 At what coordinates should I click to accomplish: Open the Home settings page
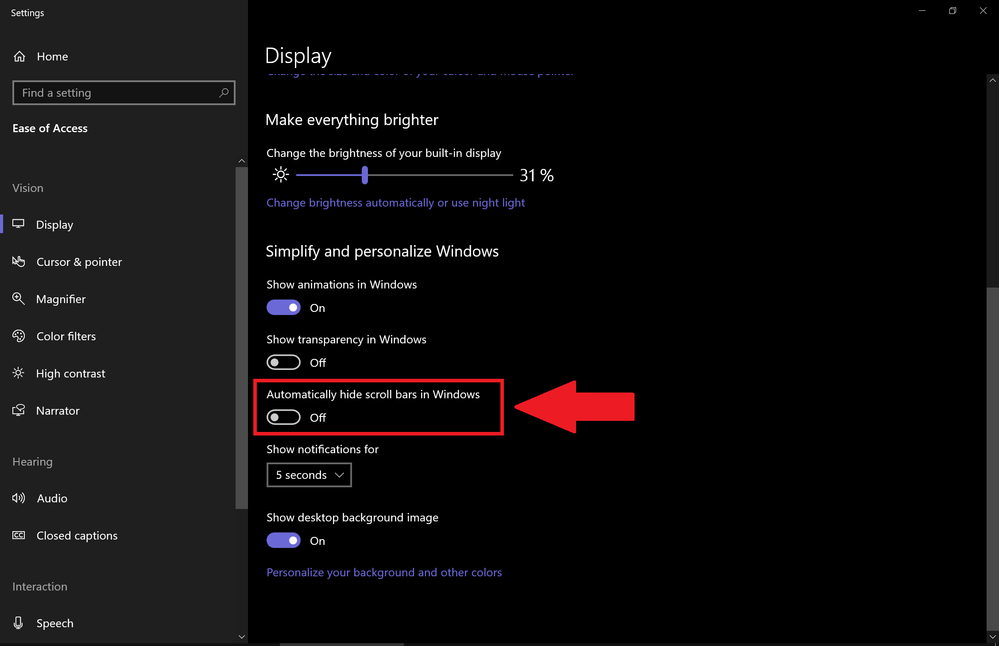pyautogui.click(x=52, y=56)
